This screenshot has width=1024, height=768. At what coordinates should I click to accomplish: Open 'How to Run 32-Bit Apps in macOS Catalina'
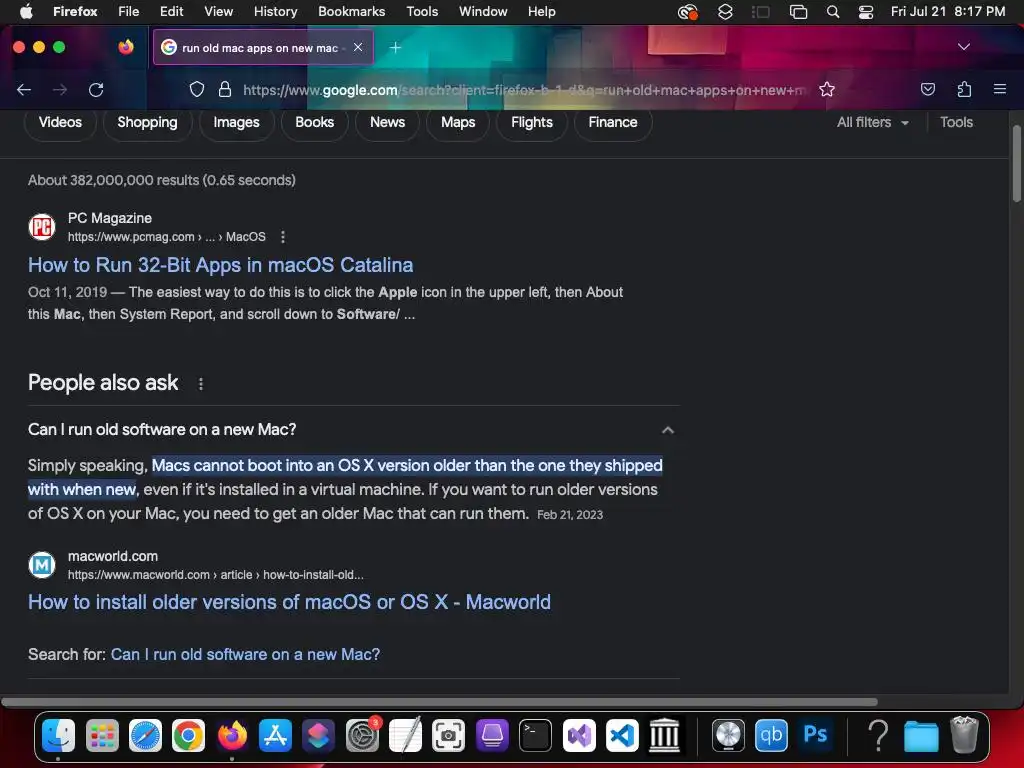220,264
